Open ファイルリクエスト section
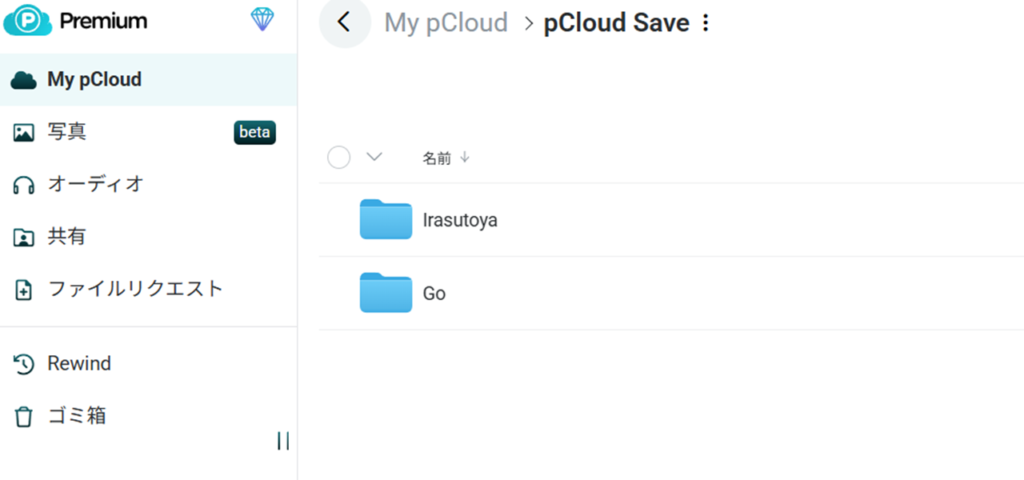This screenshot has width=1024, height=480. pyautogui.click(x=135, y=290)
